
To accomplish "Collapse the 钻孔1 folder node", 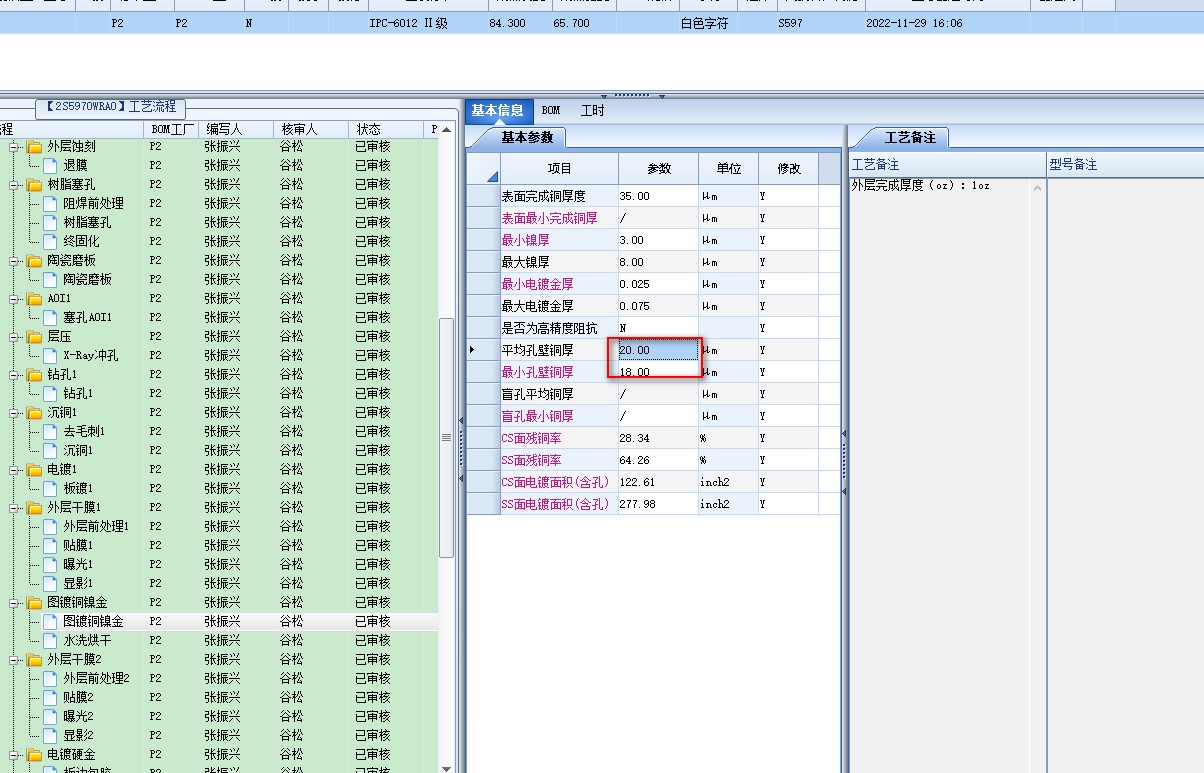I will click(15, 375).
